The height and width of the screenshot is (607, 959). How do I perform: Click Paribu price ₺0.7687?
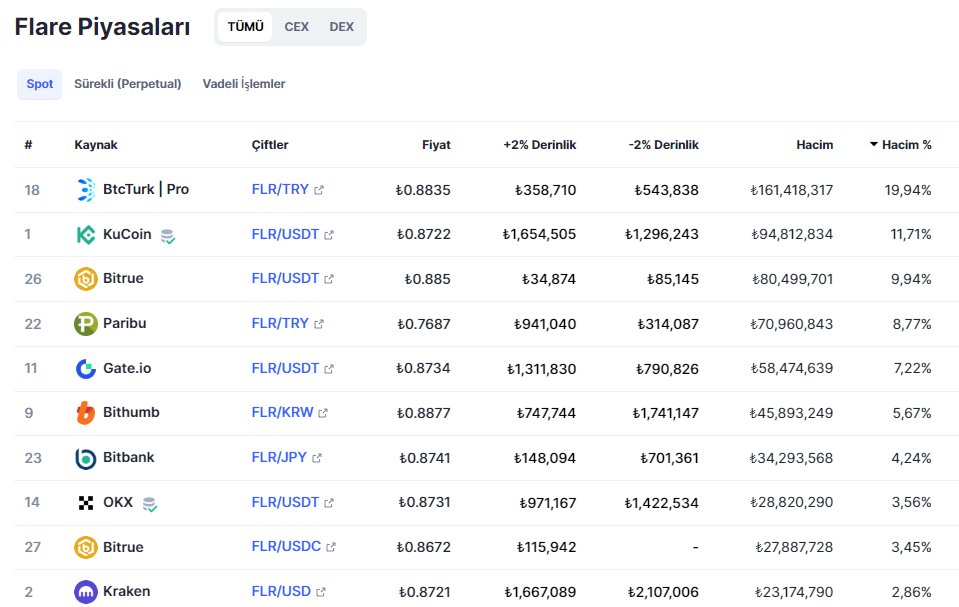(424, 324)
